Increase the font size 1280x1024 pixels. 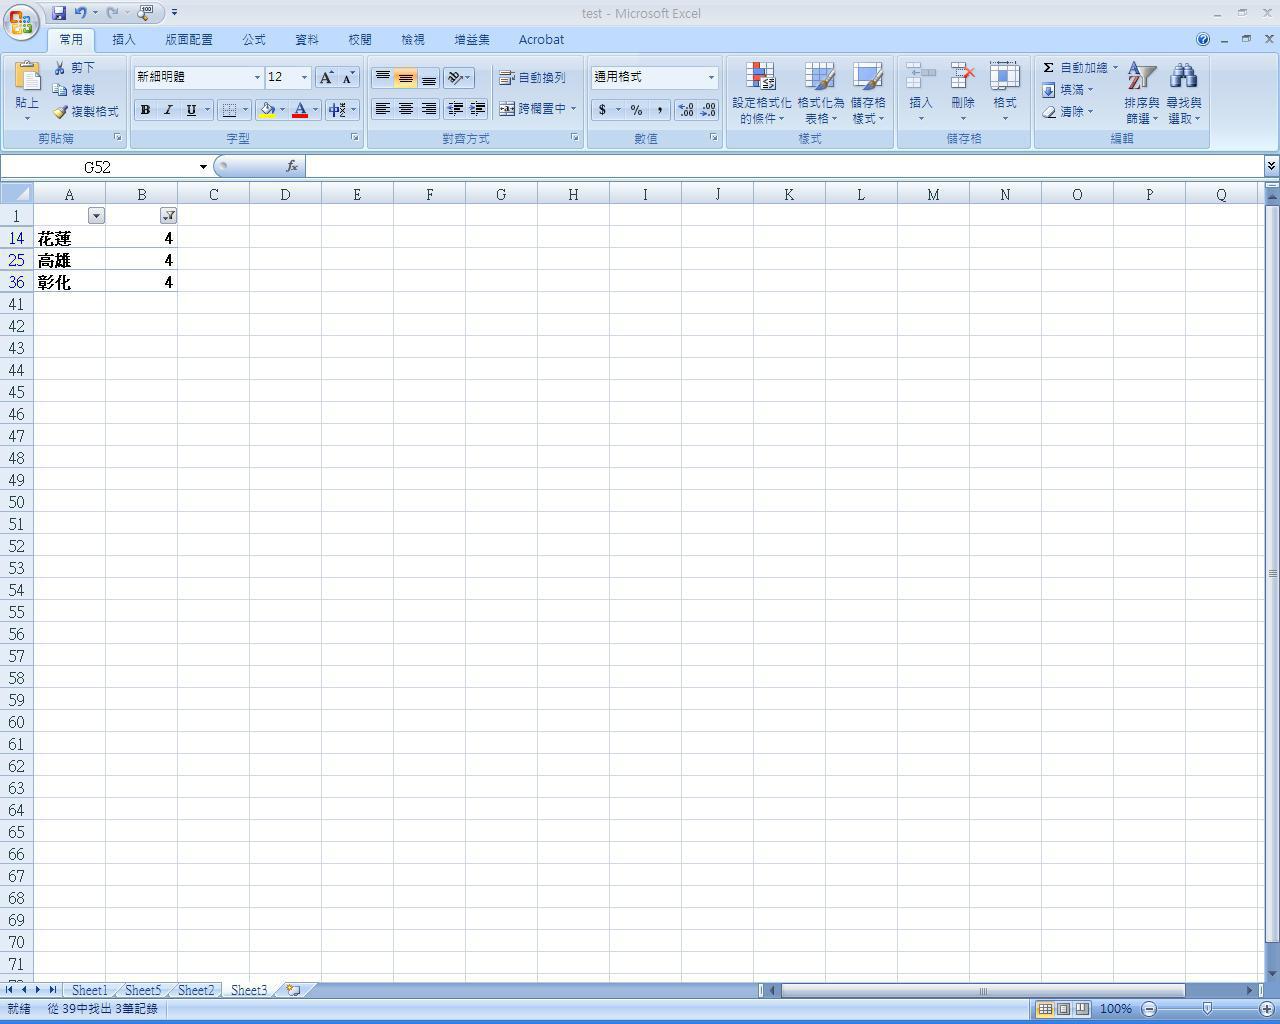(x=326, y=78)
